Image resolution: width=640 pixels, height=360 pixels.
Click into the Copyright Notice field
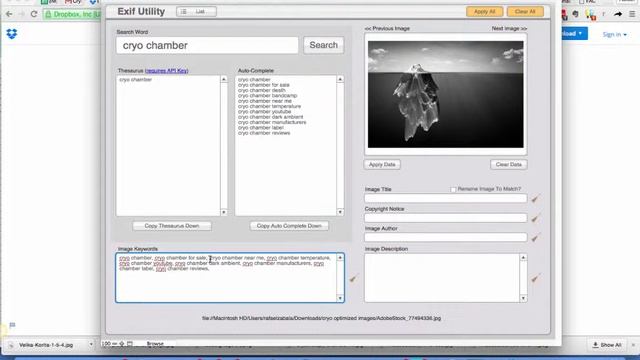click(446, 218)
